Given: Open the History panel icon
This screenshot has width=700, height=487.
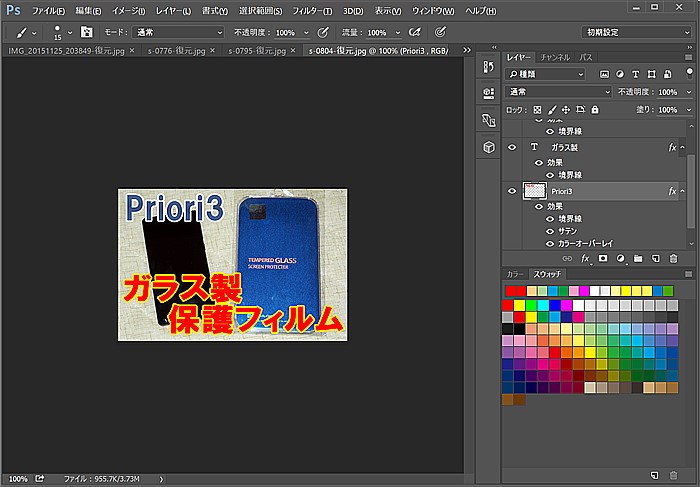Looking at the screenshot, I should 488,67.
